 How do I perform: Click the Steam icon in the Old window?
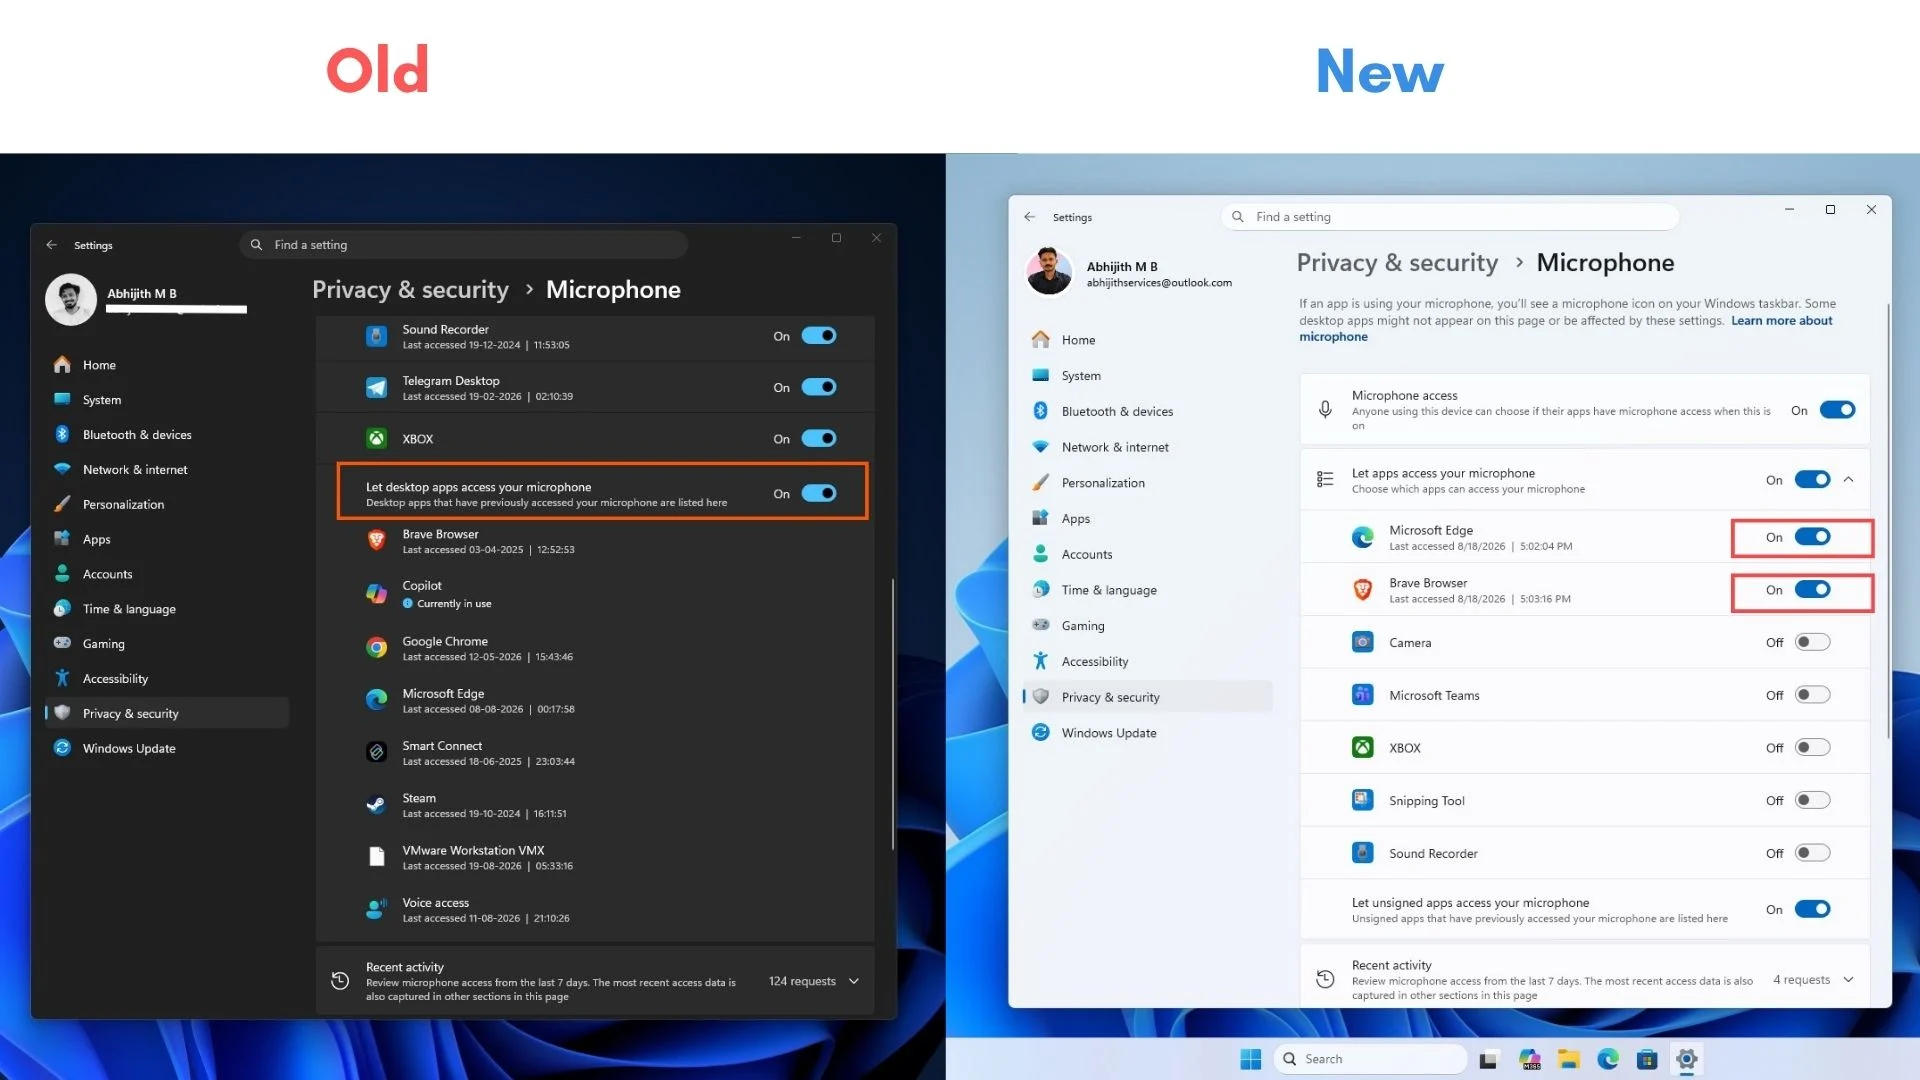tap(376, 805)
